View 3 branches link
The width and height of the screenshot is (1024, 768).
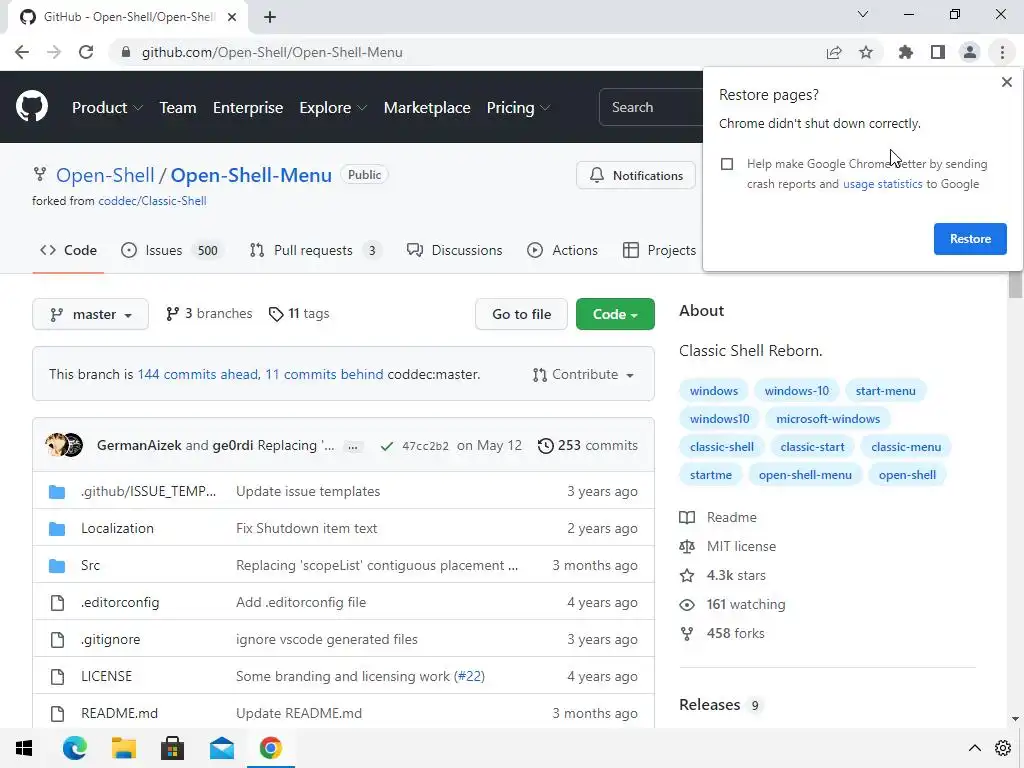[209, 314]
